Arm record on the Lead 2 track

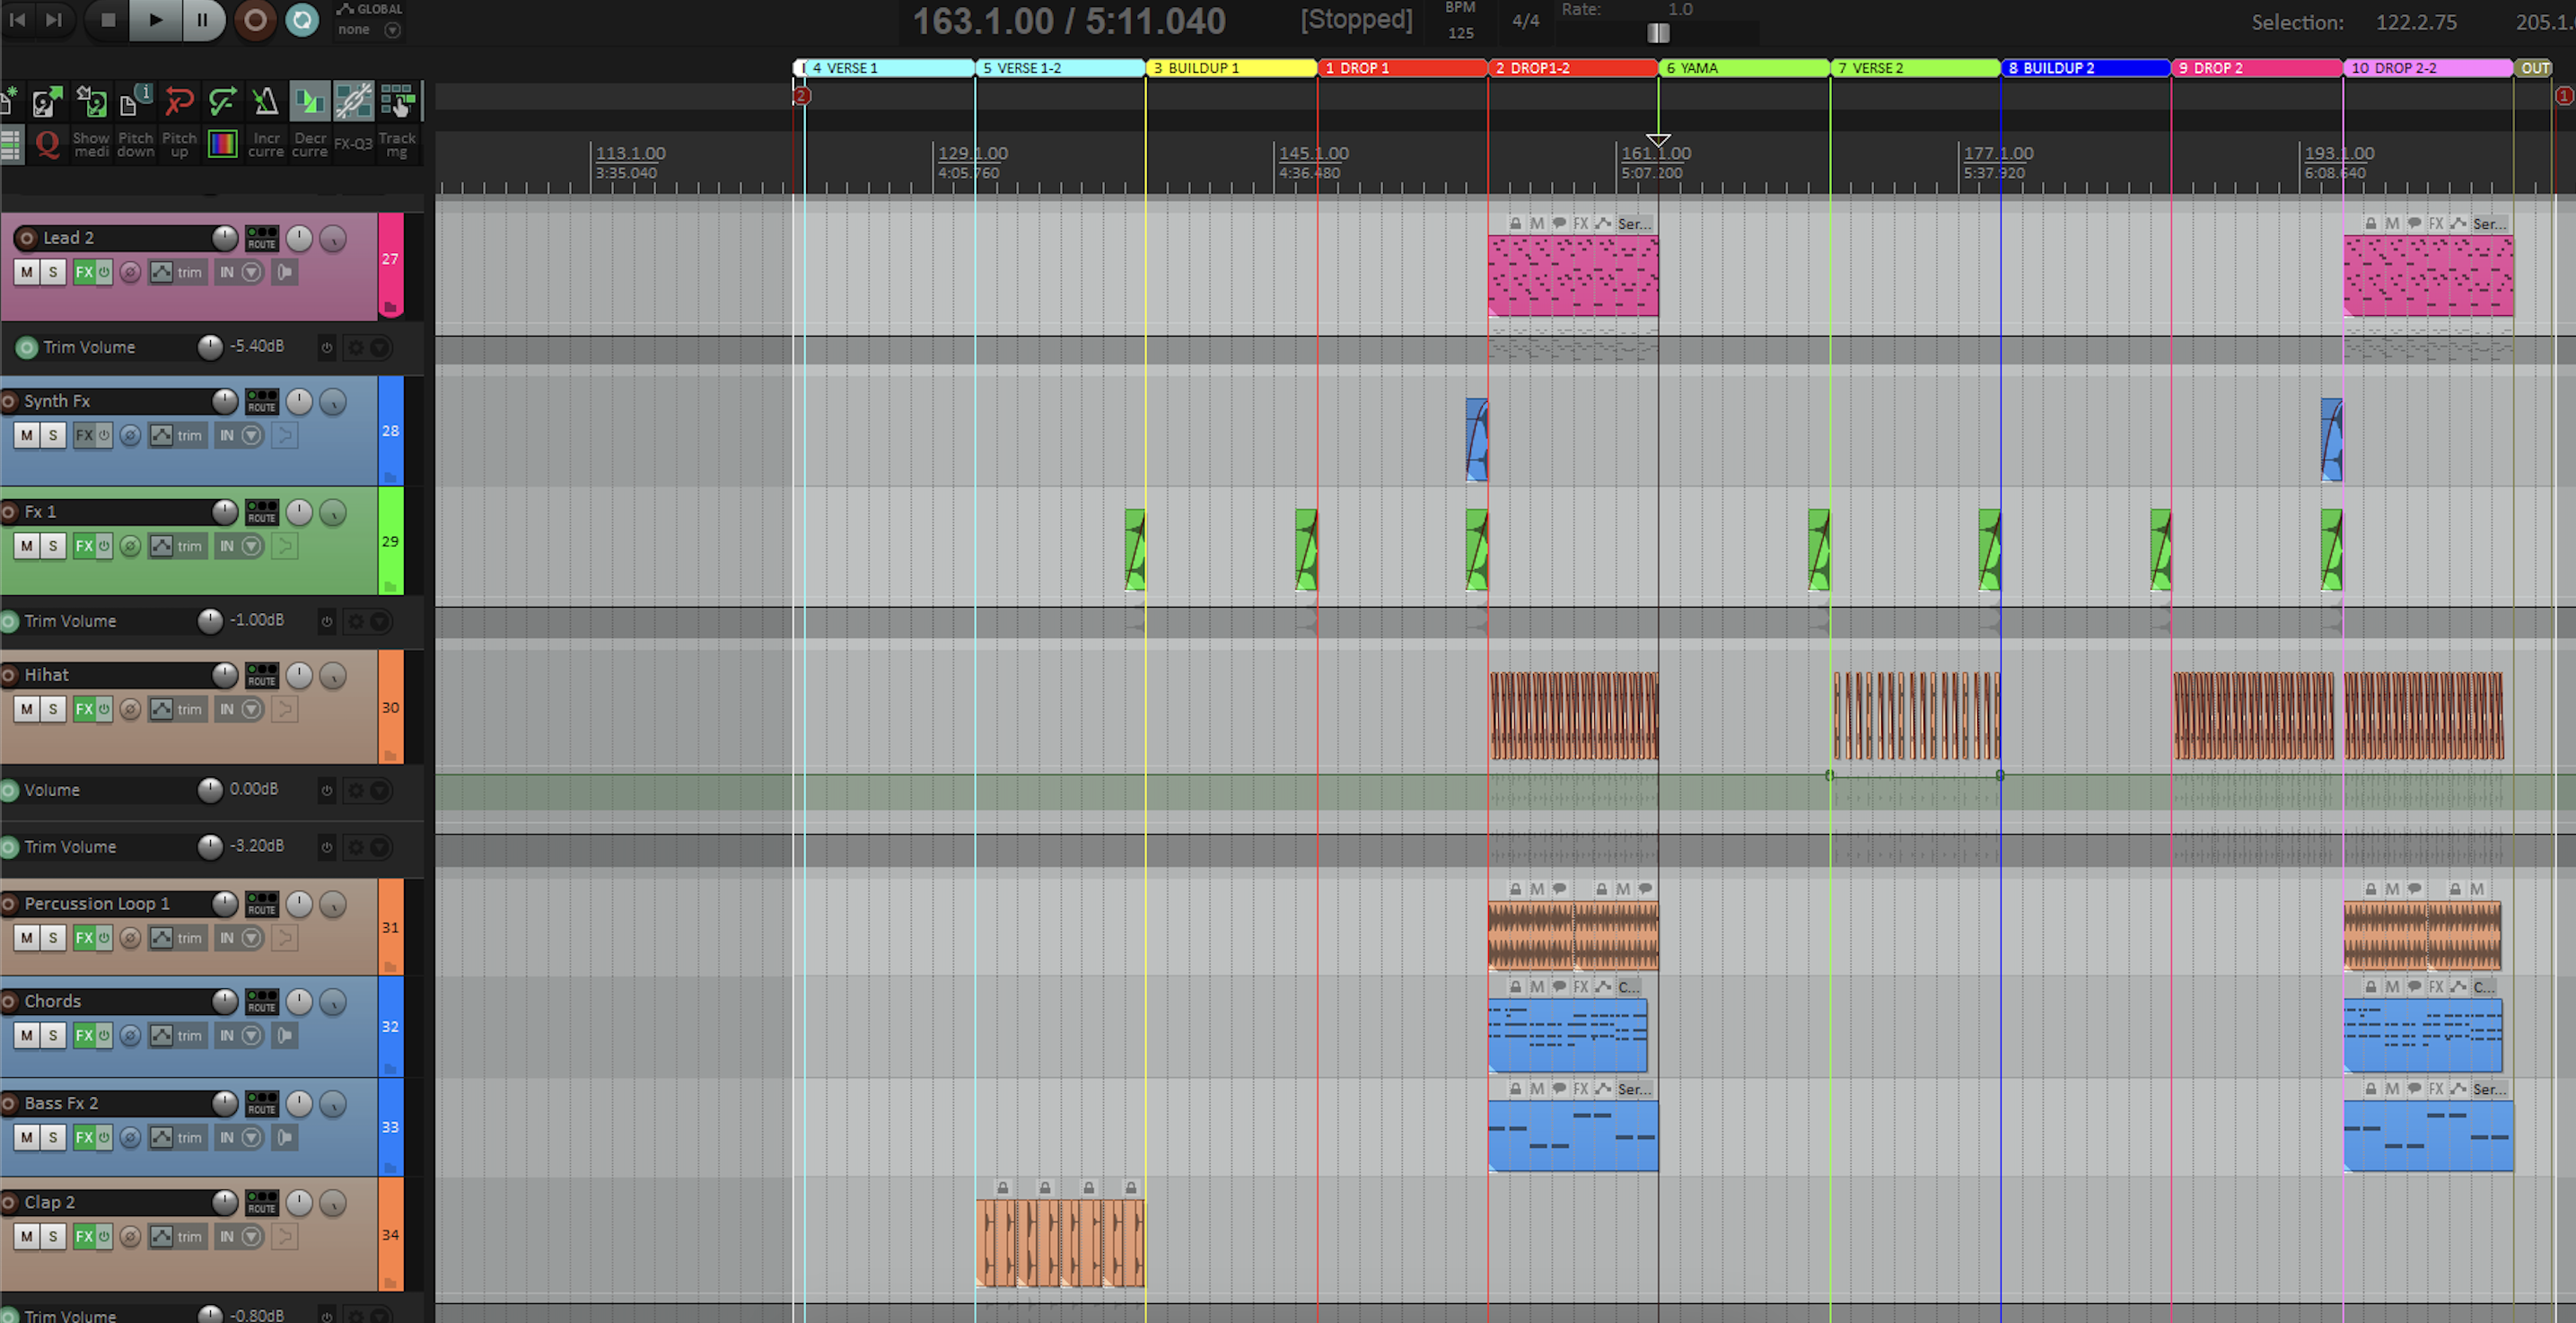tap(27, 238)
